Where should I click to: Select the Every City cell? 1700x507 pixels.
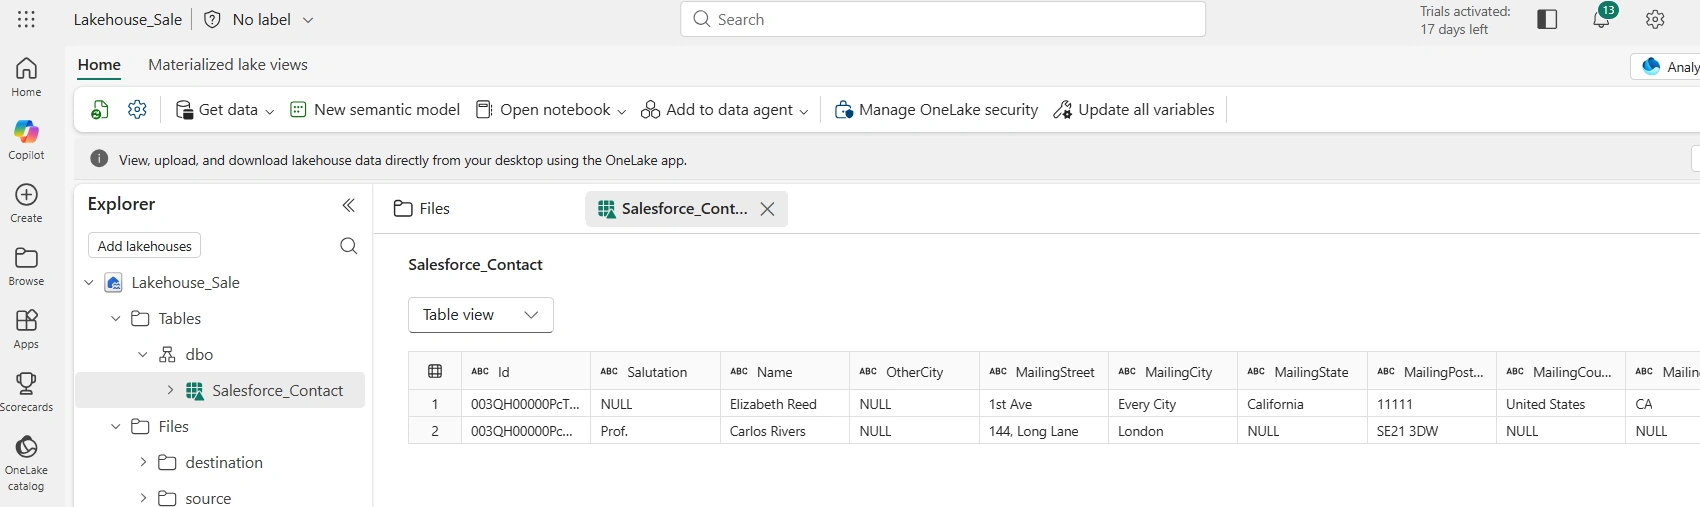pyautogui.click(x=1173, y=404)
